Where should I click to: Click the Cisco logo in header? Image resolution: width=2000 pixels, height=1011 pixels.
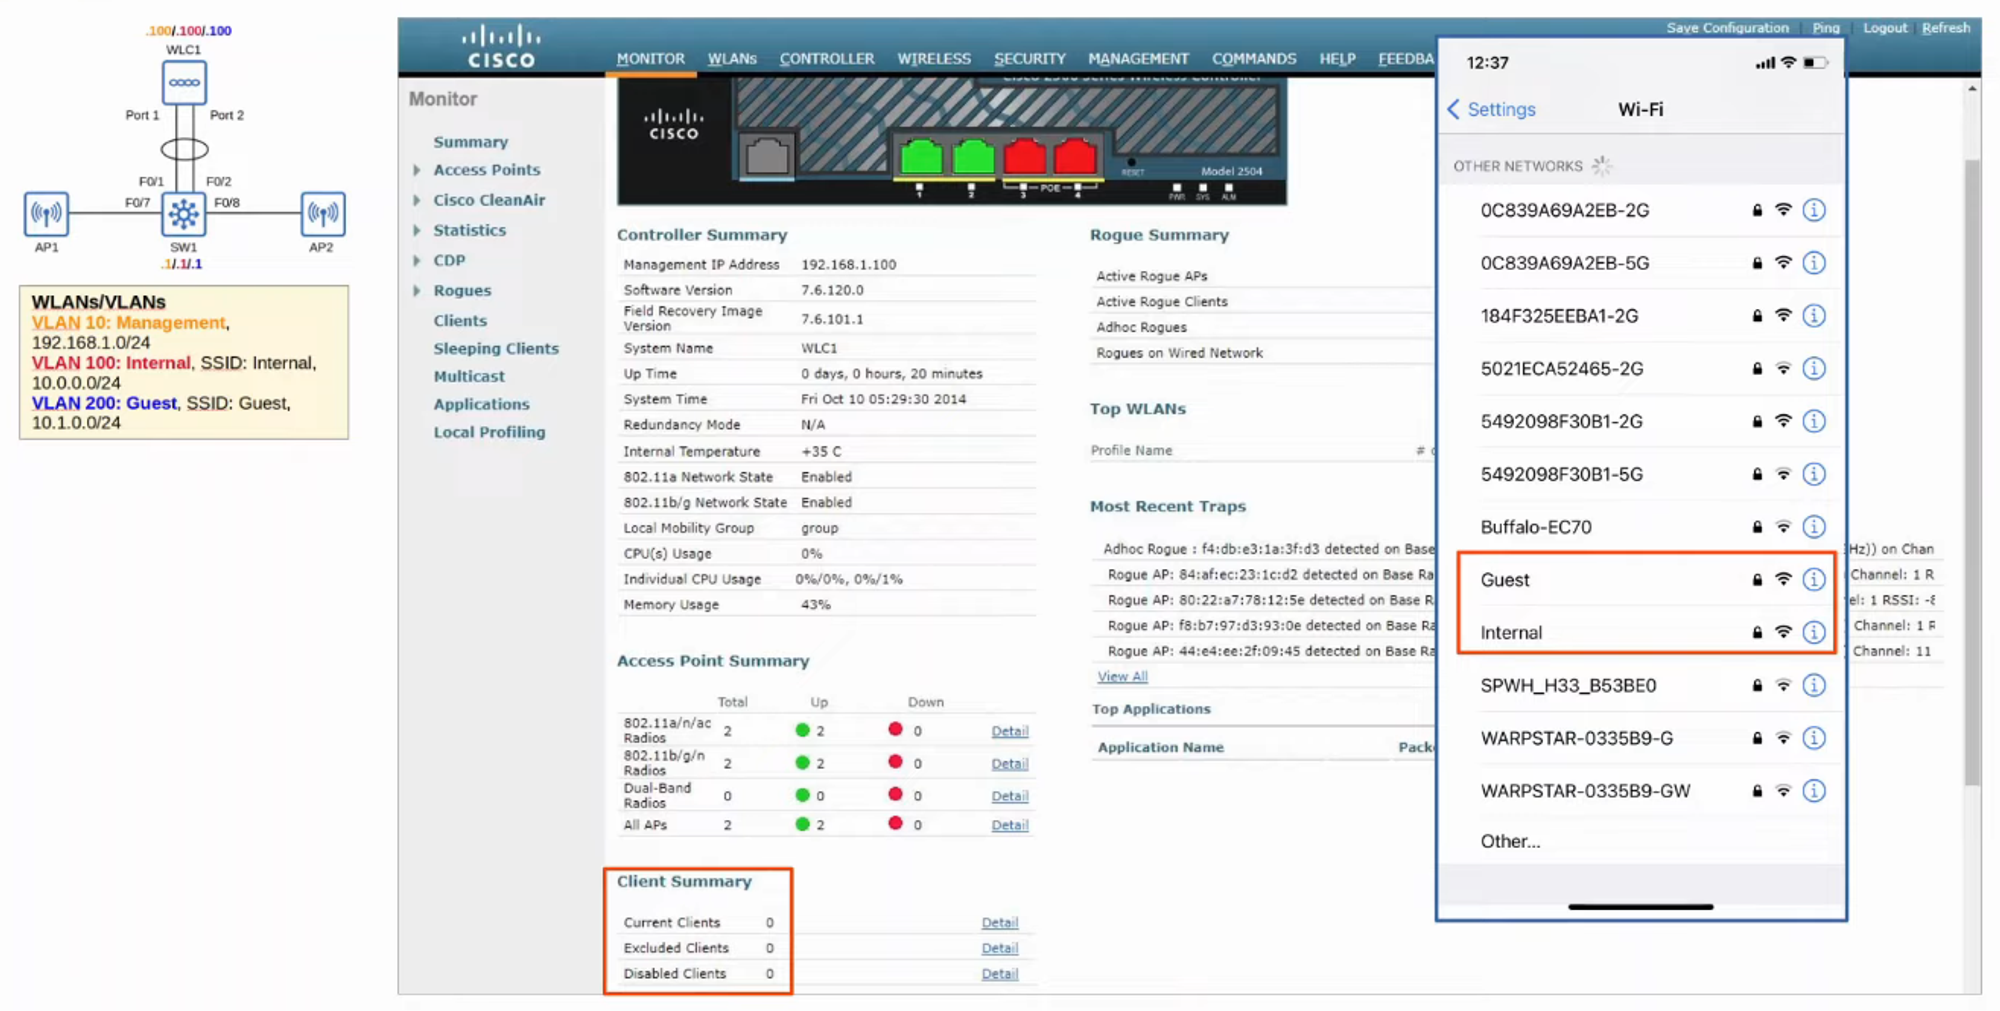(x=501, y=48)
